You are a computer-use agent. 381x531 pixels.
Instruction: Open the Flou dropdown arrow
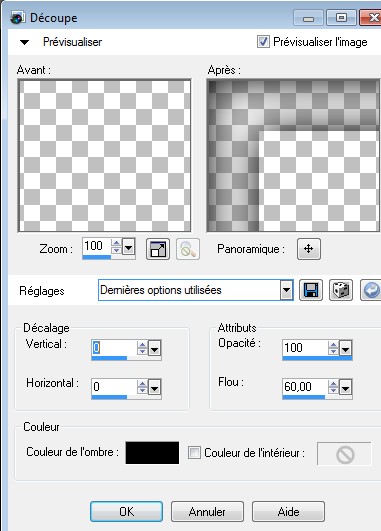point(345,387)
